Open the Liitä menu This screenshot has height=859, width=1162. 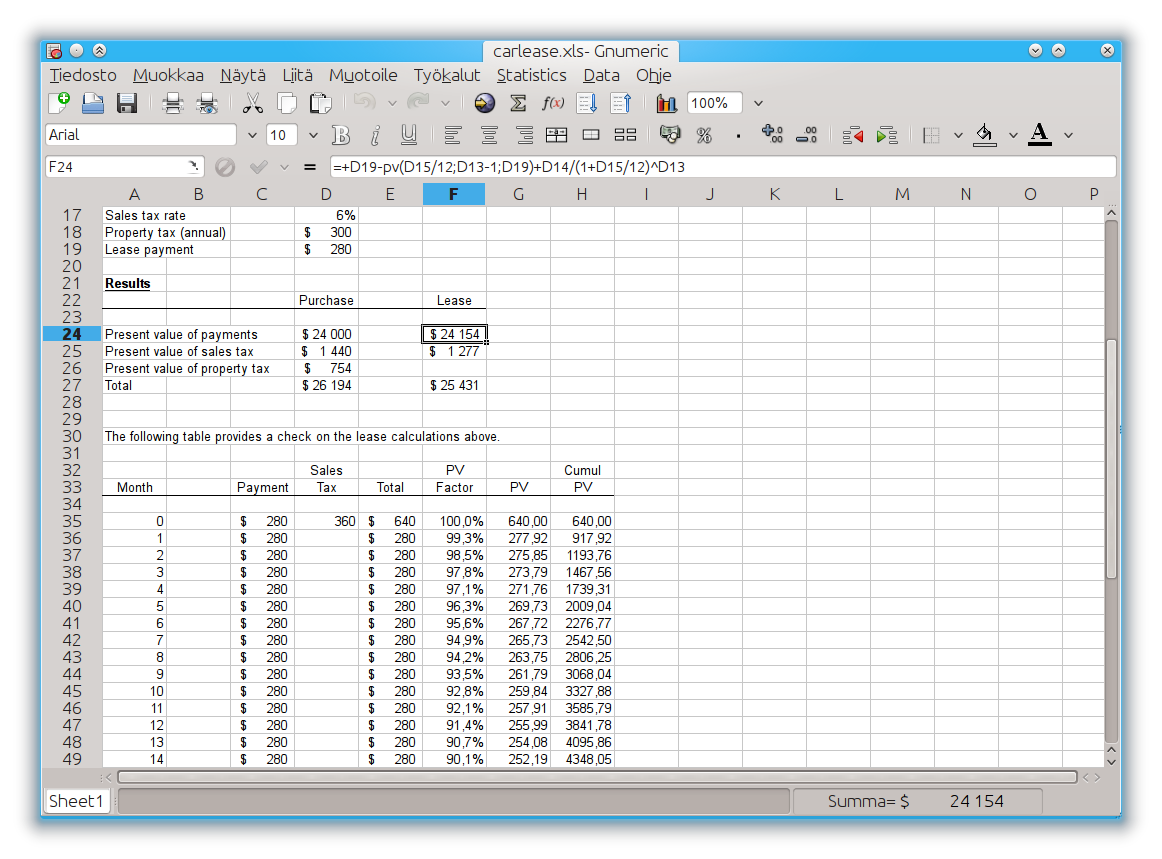click(x=297, y=75)
